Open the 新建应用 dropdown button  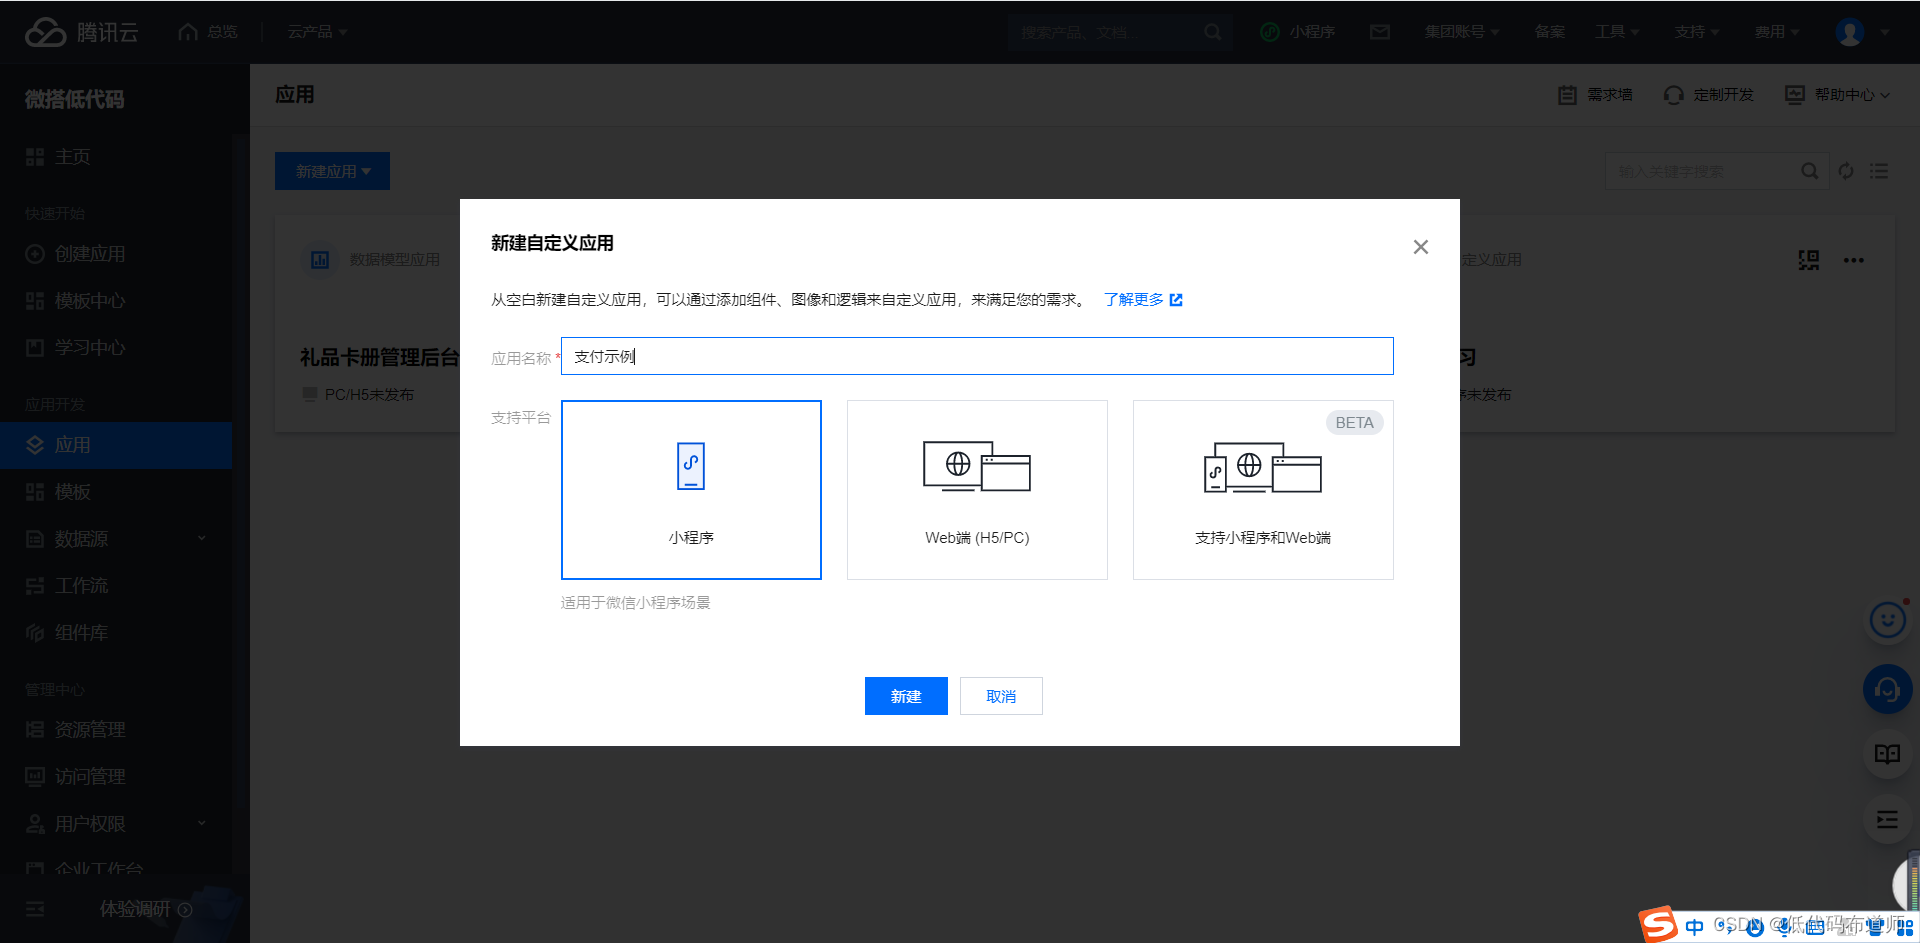tap(332, 171)
